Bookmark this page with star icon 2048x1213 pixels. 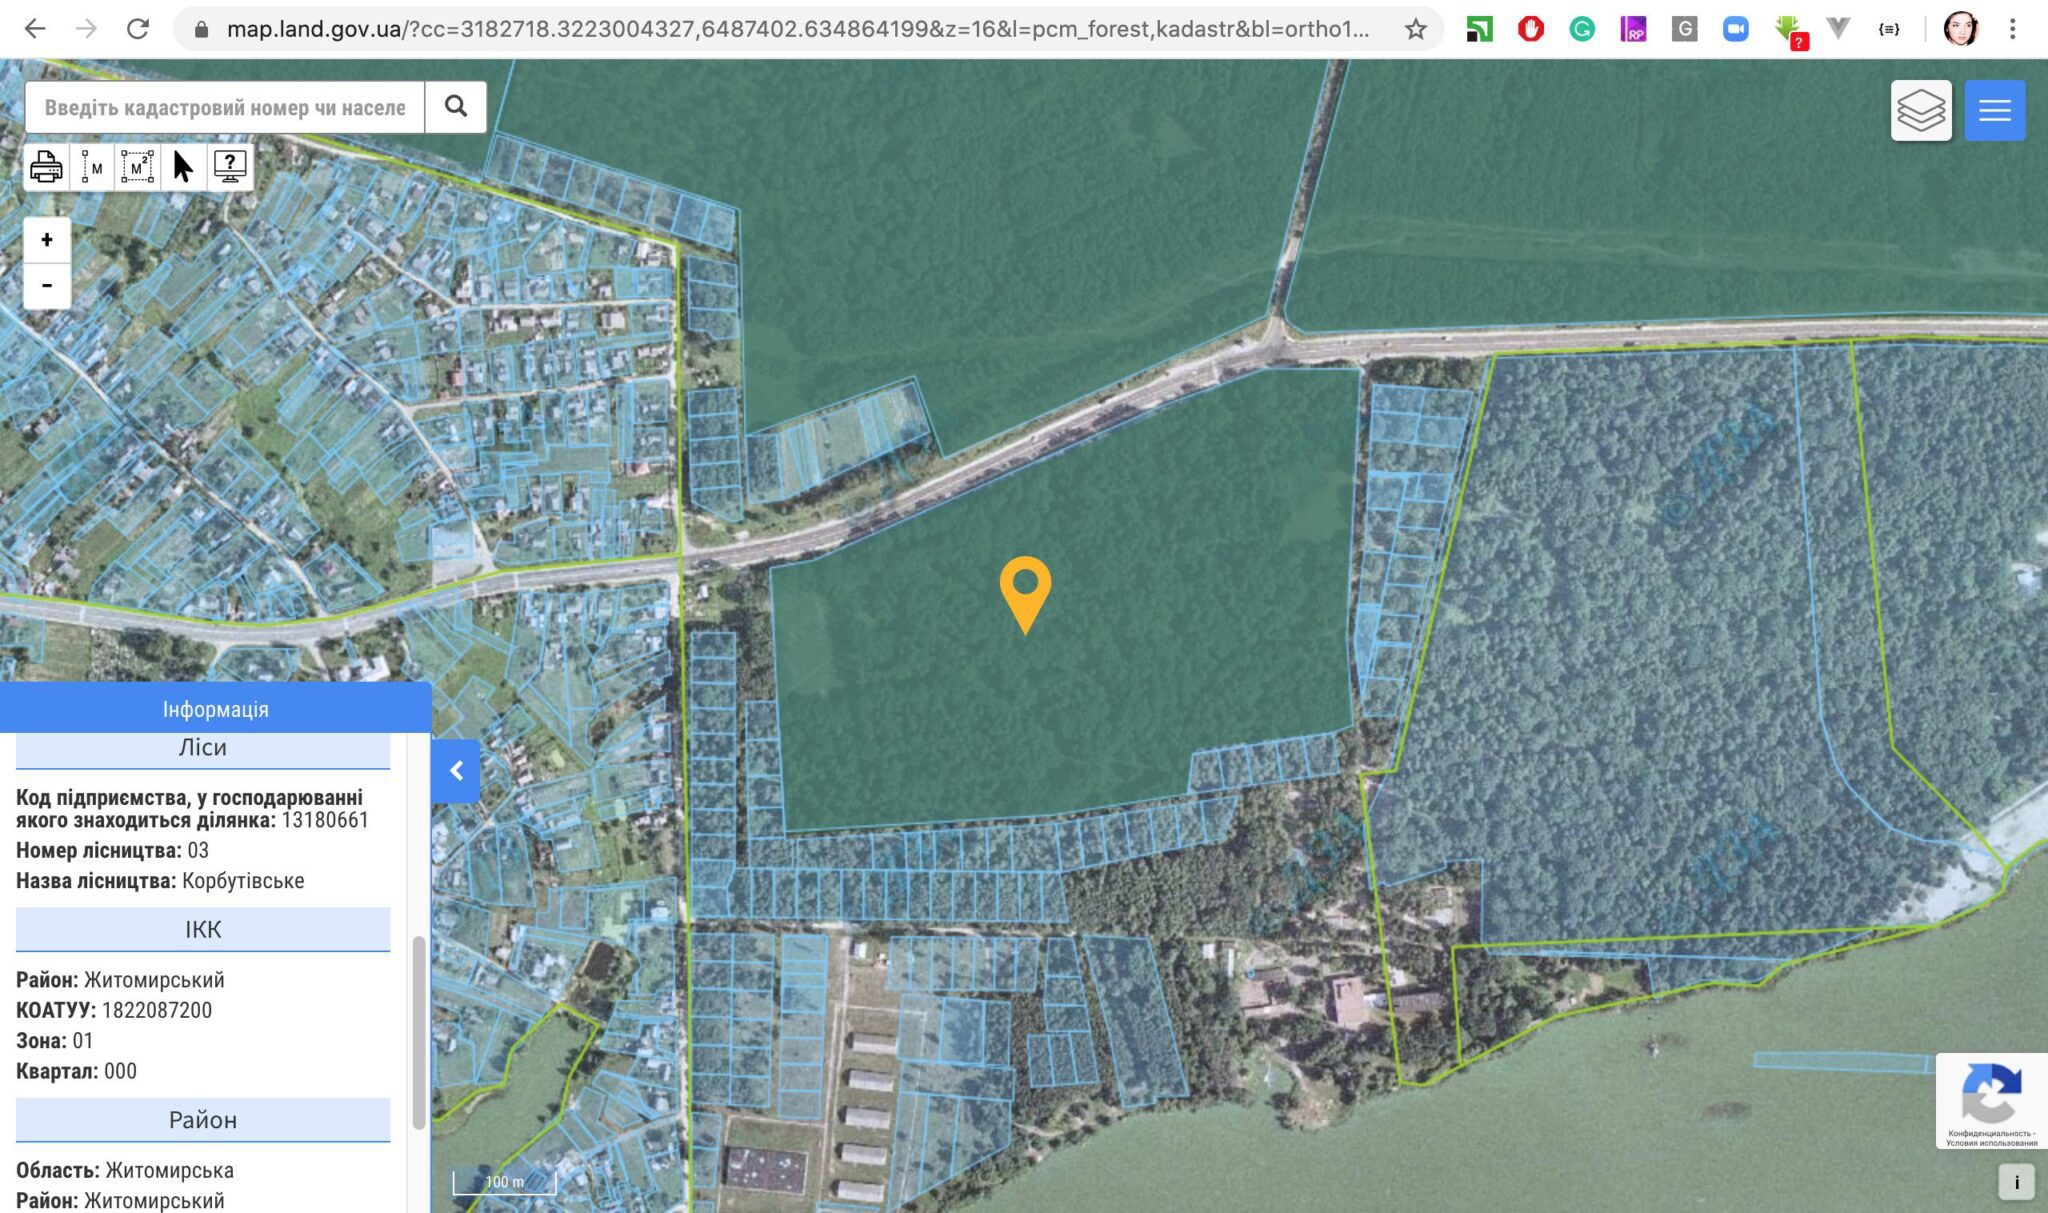[1415, 29]
